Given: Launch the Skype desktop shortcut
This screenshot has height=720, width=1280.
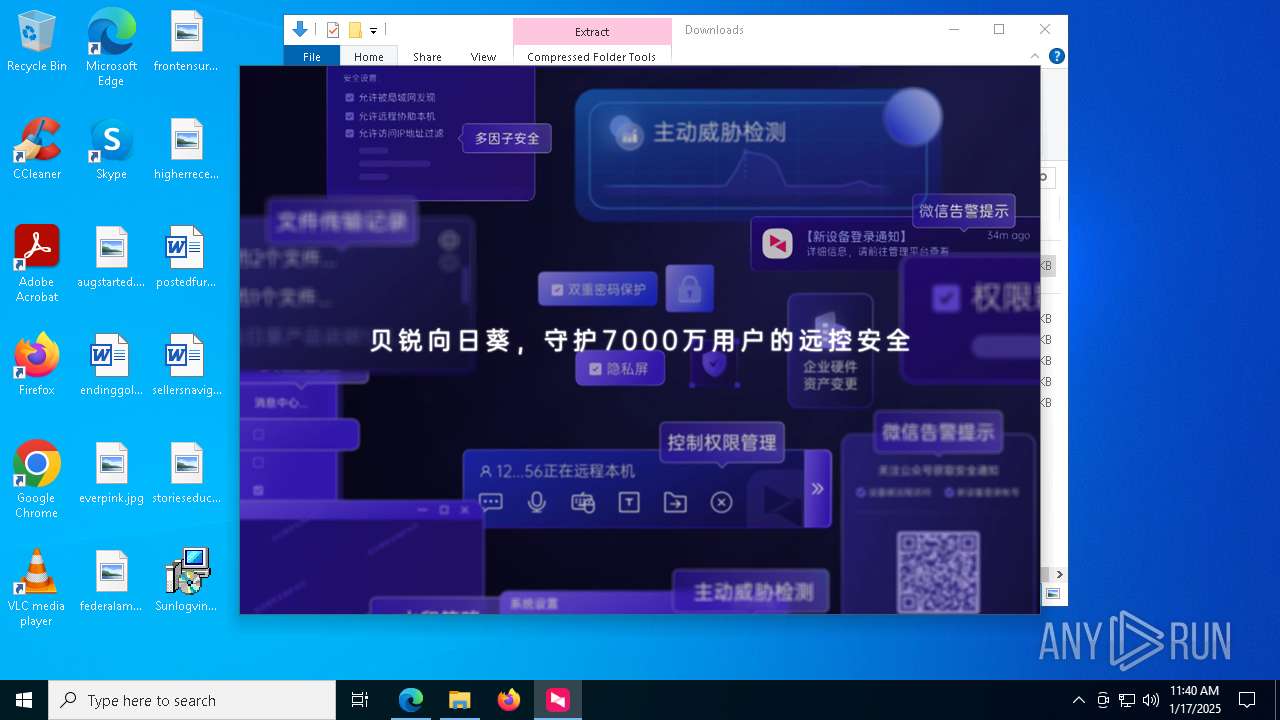Looking at the screenshot, I should pyautogui.click(x=111, y=150).
